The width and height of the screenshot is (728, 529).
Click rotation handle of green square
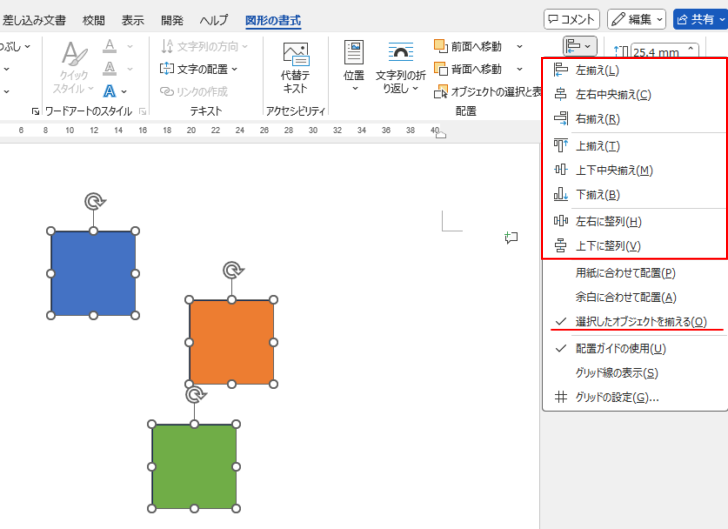(195, 395)
